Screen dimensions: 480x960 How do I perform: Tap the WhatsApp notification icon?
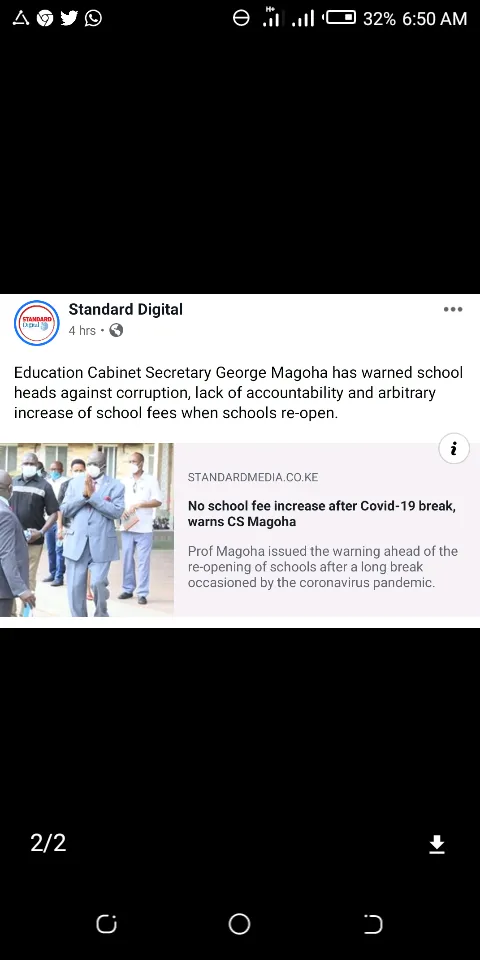point(94,18)
